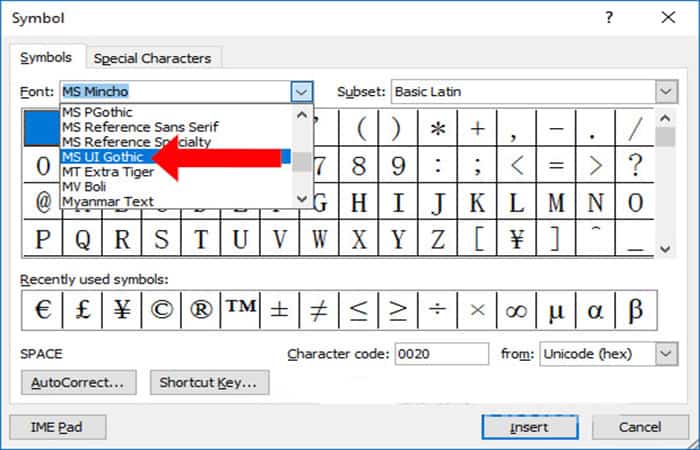
Task: Select the letter W in grid
Action: click(x=319, y=238)
